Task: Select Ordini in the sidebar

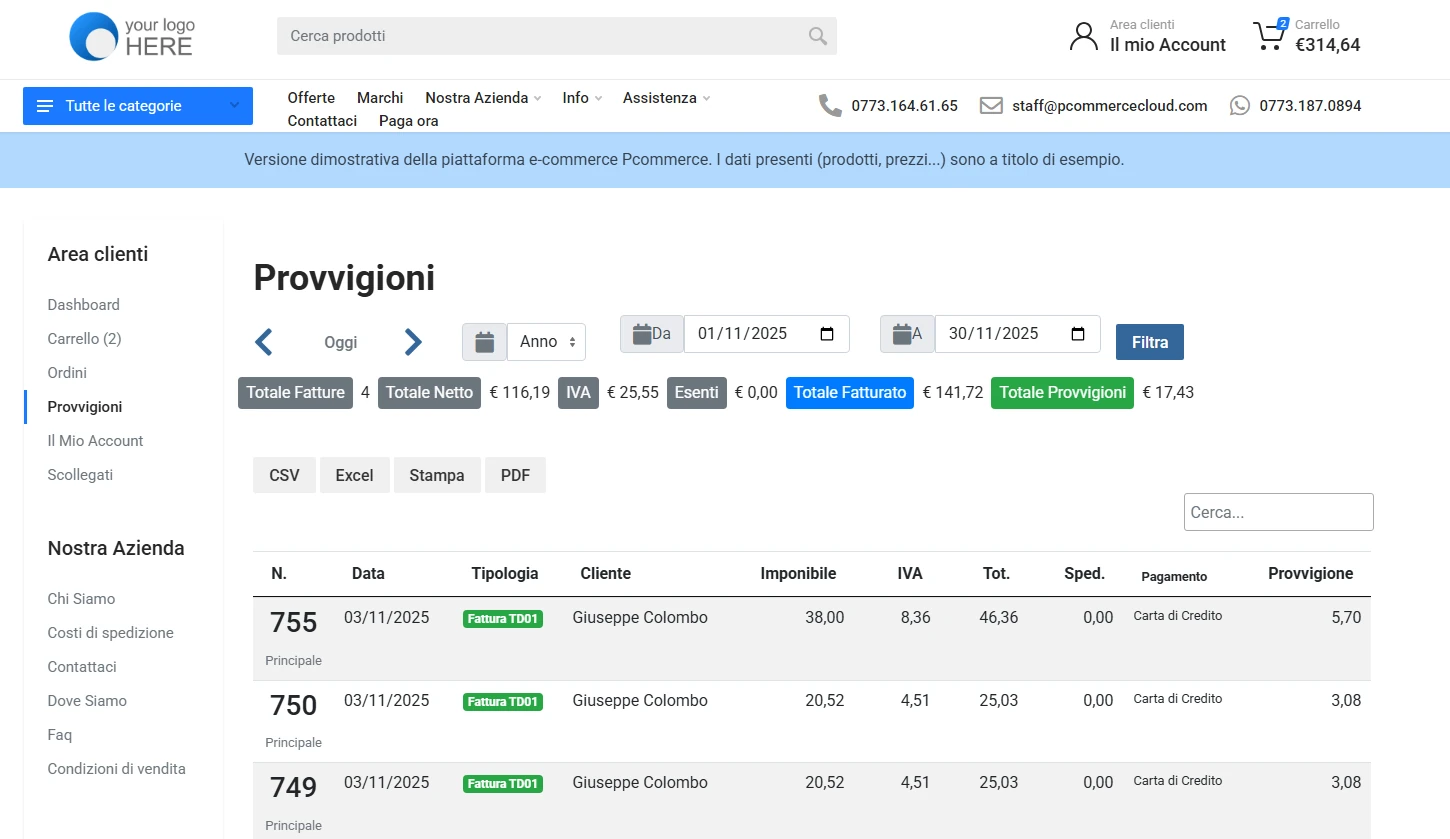Action: 67,373
